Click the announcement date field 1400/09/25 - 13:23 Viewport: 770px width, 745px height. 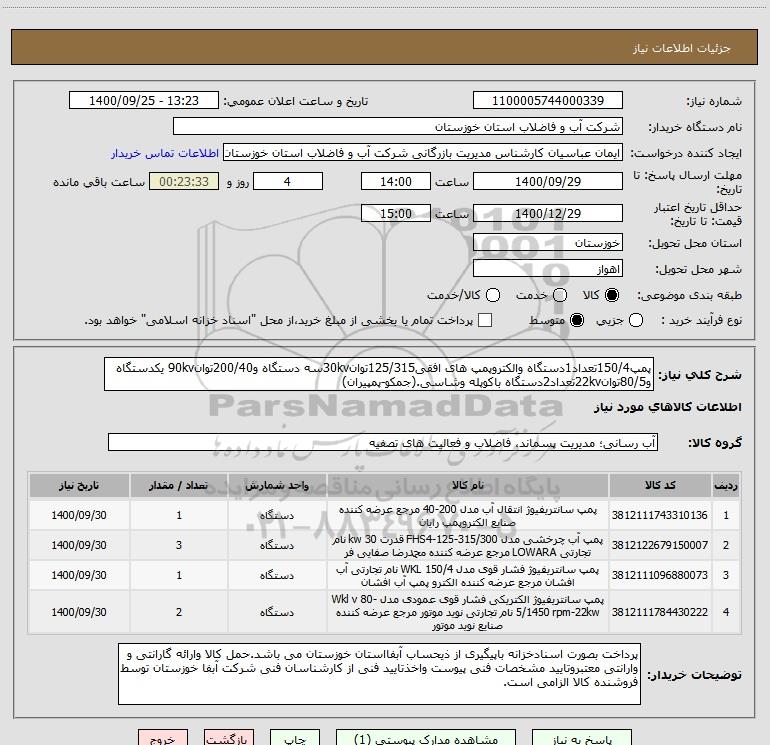point(144,101)
